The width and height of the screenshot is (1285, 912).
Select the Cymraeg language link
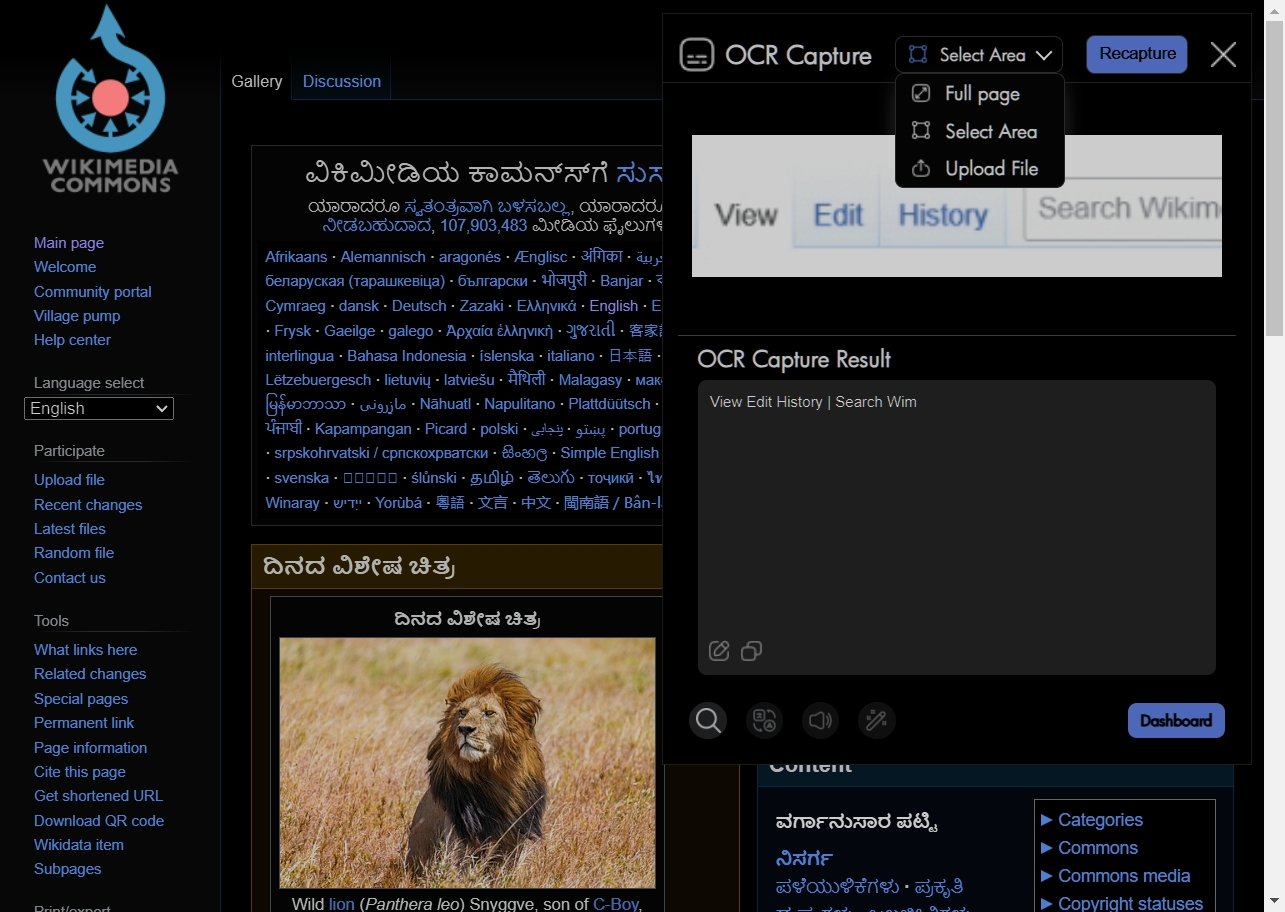click(x=295, y=306)
